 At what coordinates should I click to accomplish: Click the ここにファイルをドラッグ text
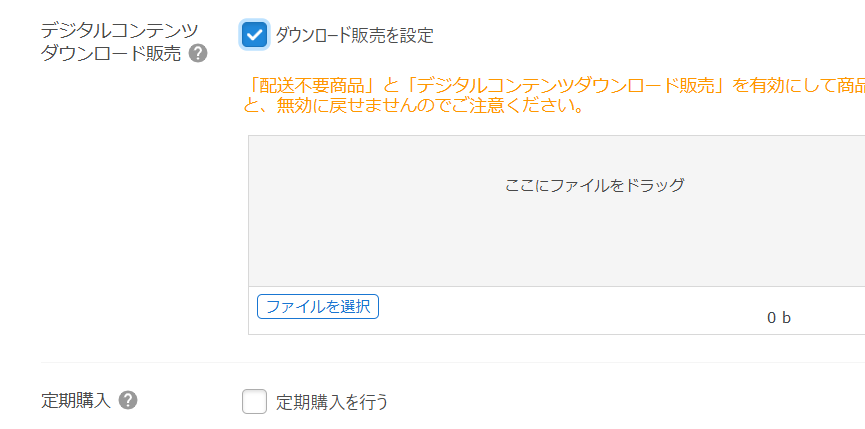pos(594,185)
